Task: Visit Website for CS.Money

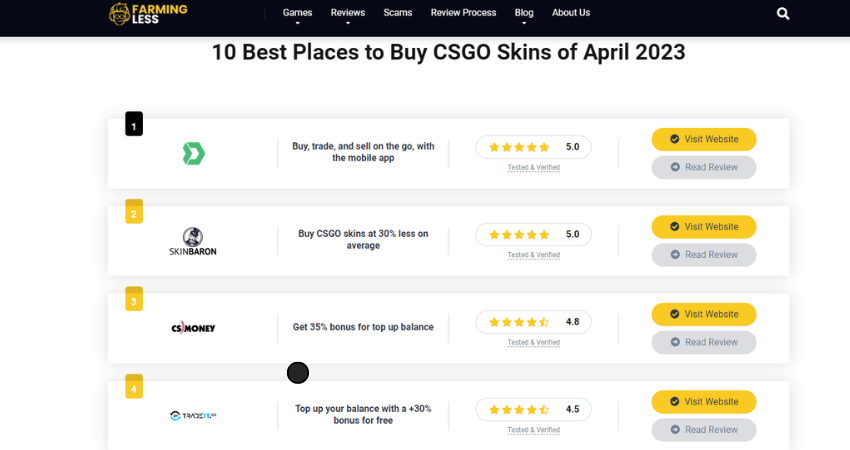Action: pos(704,314)
